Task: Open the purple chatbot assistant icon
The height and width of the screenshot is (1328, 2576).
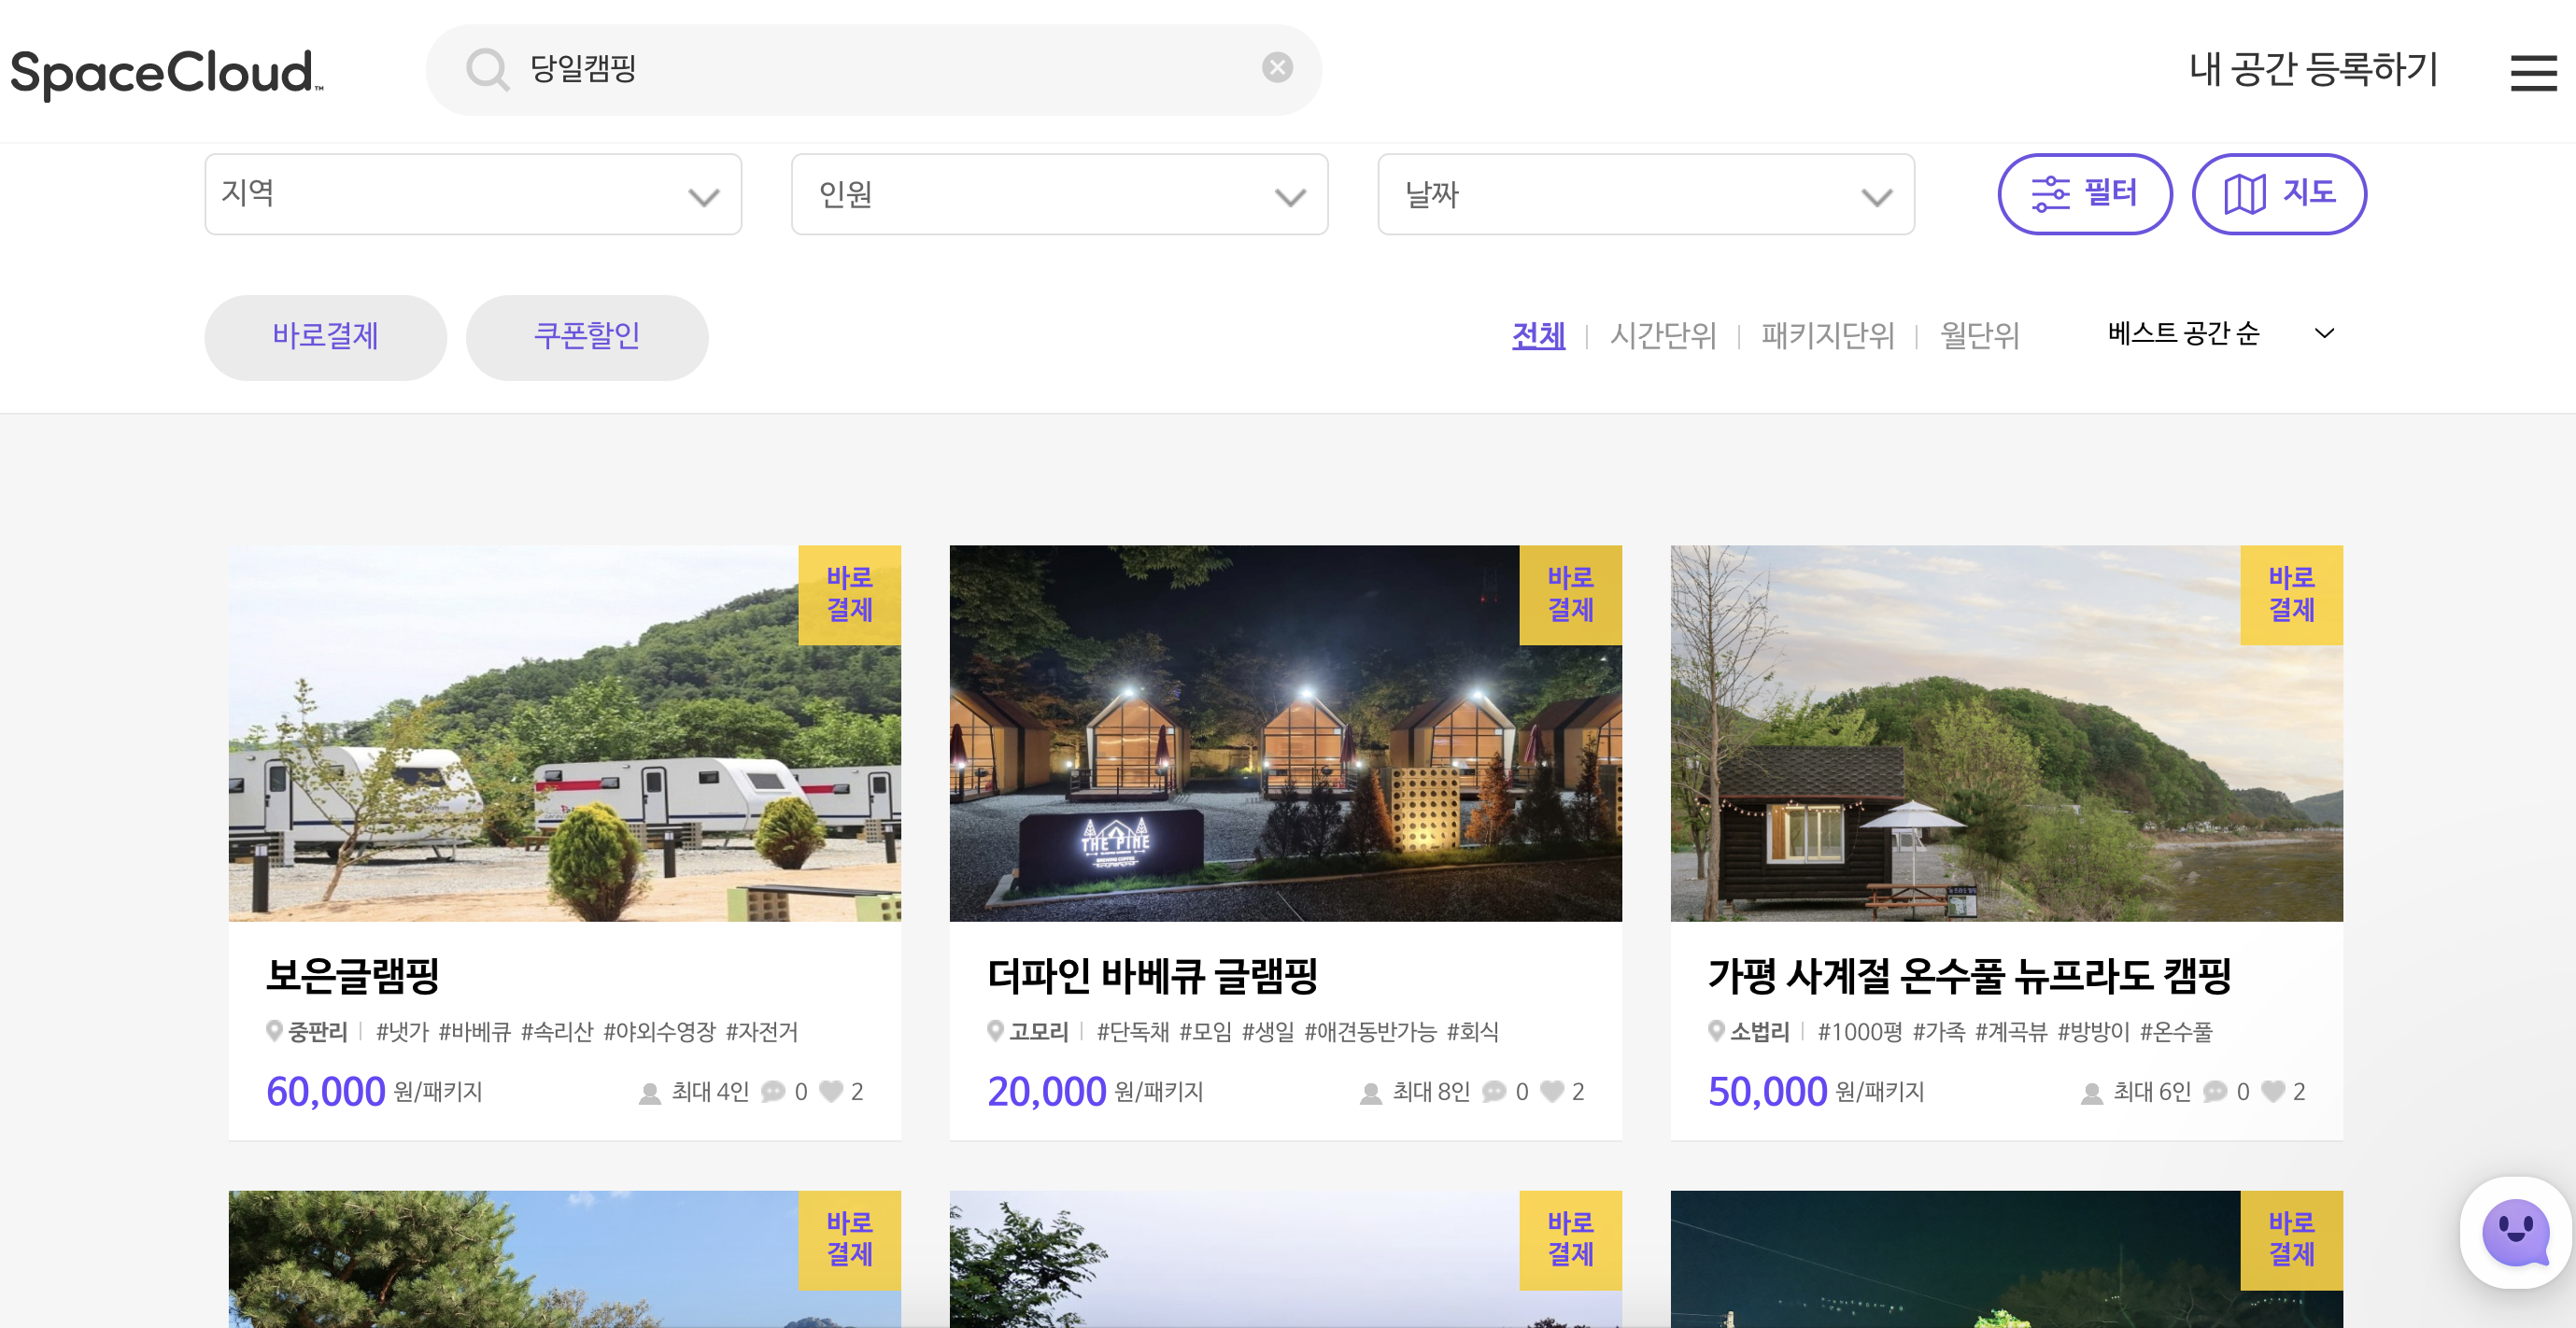Action: 2516,1232
